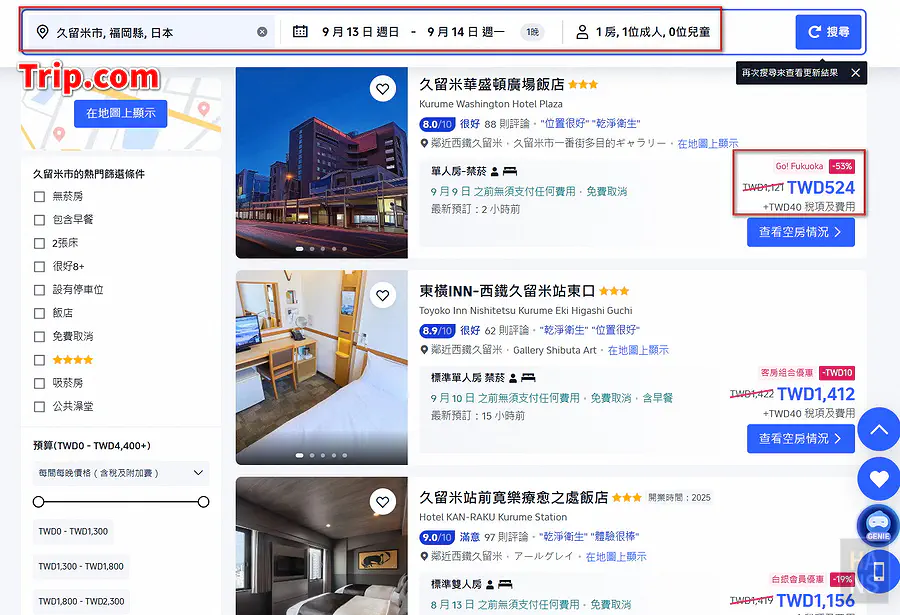Click the TWD1,412 price for Toyoko Inn

click(x=816, y=394)
